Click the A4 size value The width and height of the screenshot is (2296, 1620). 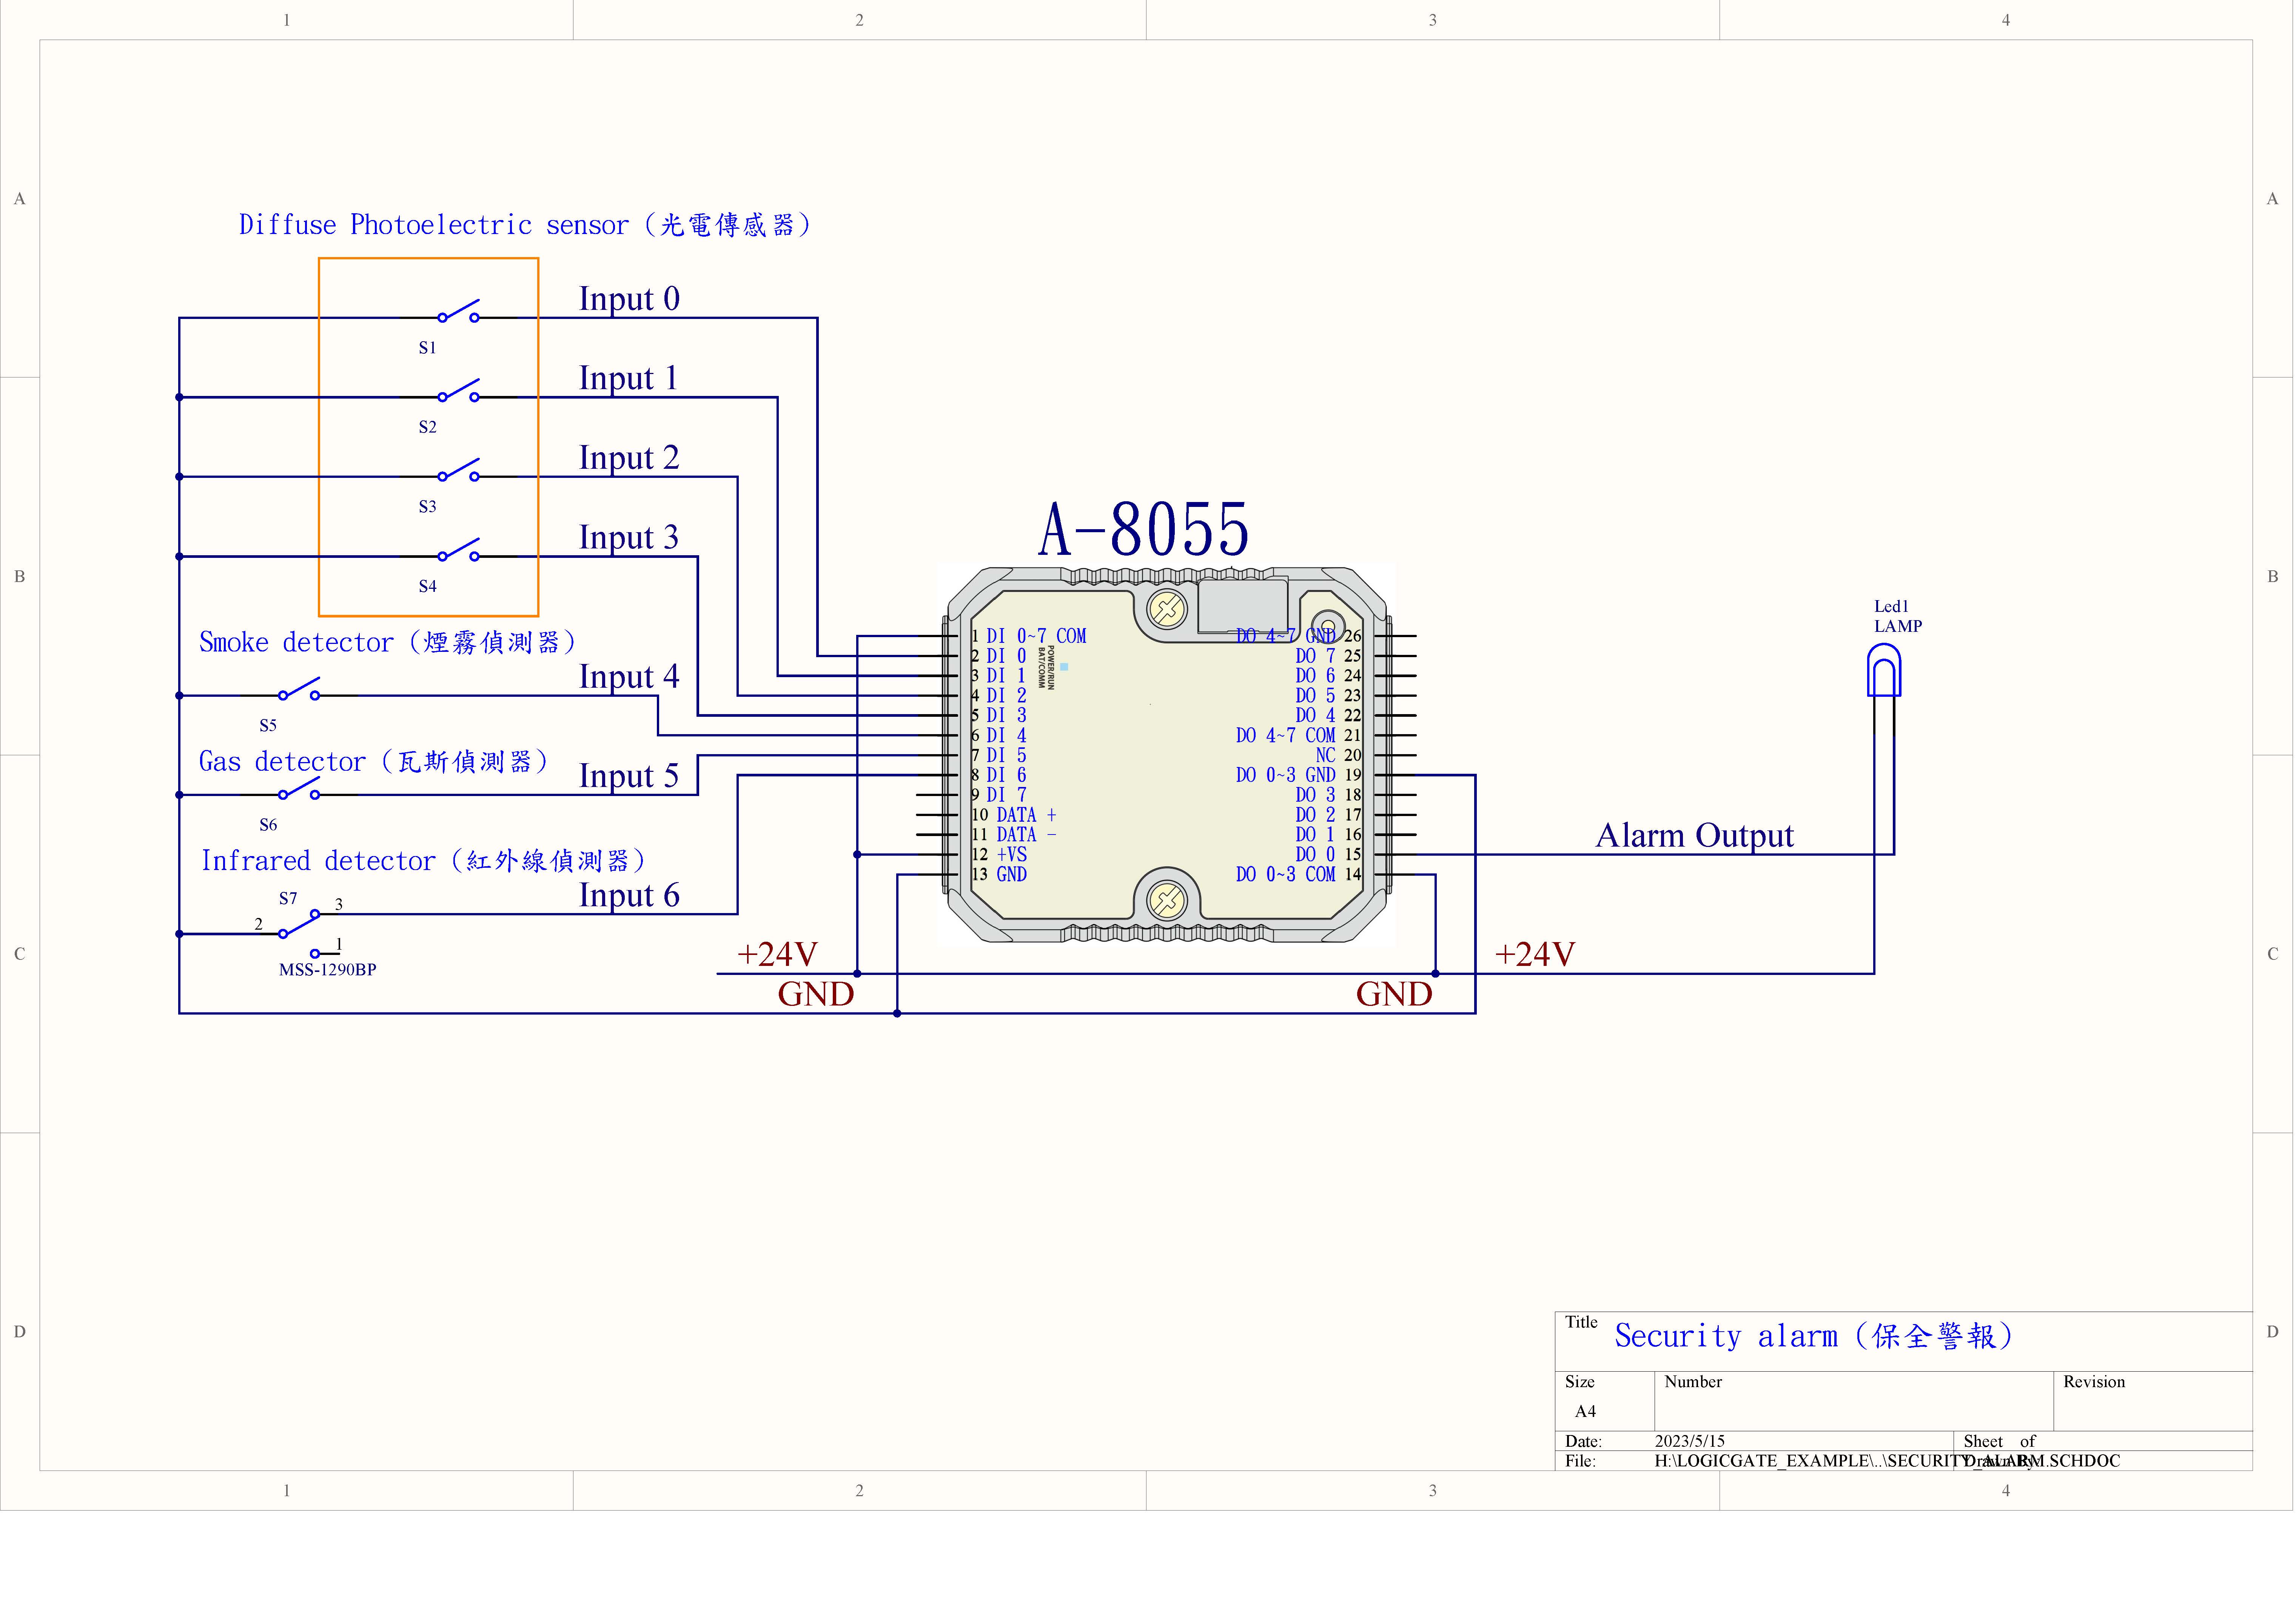(1585, 1412)
